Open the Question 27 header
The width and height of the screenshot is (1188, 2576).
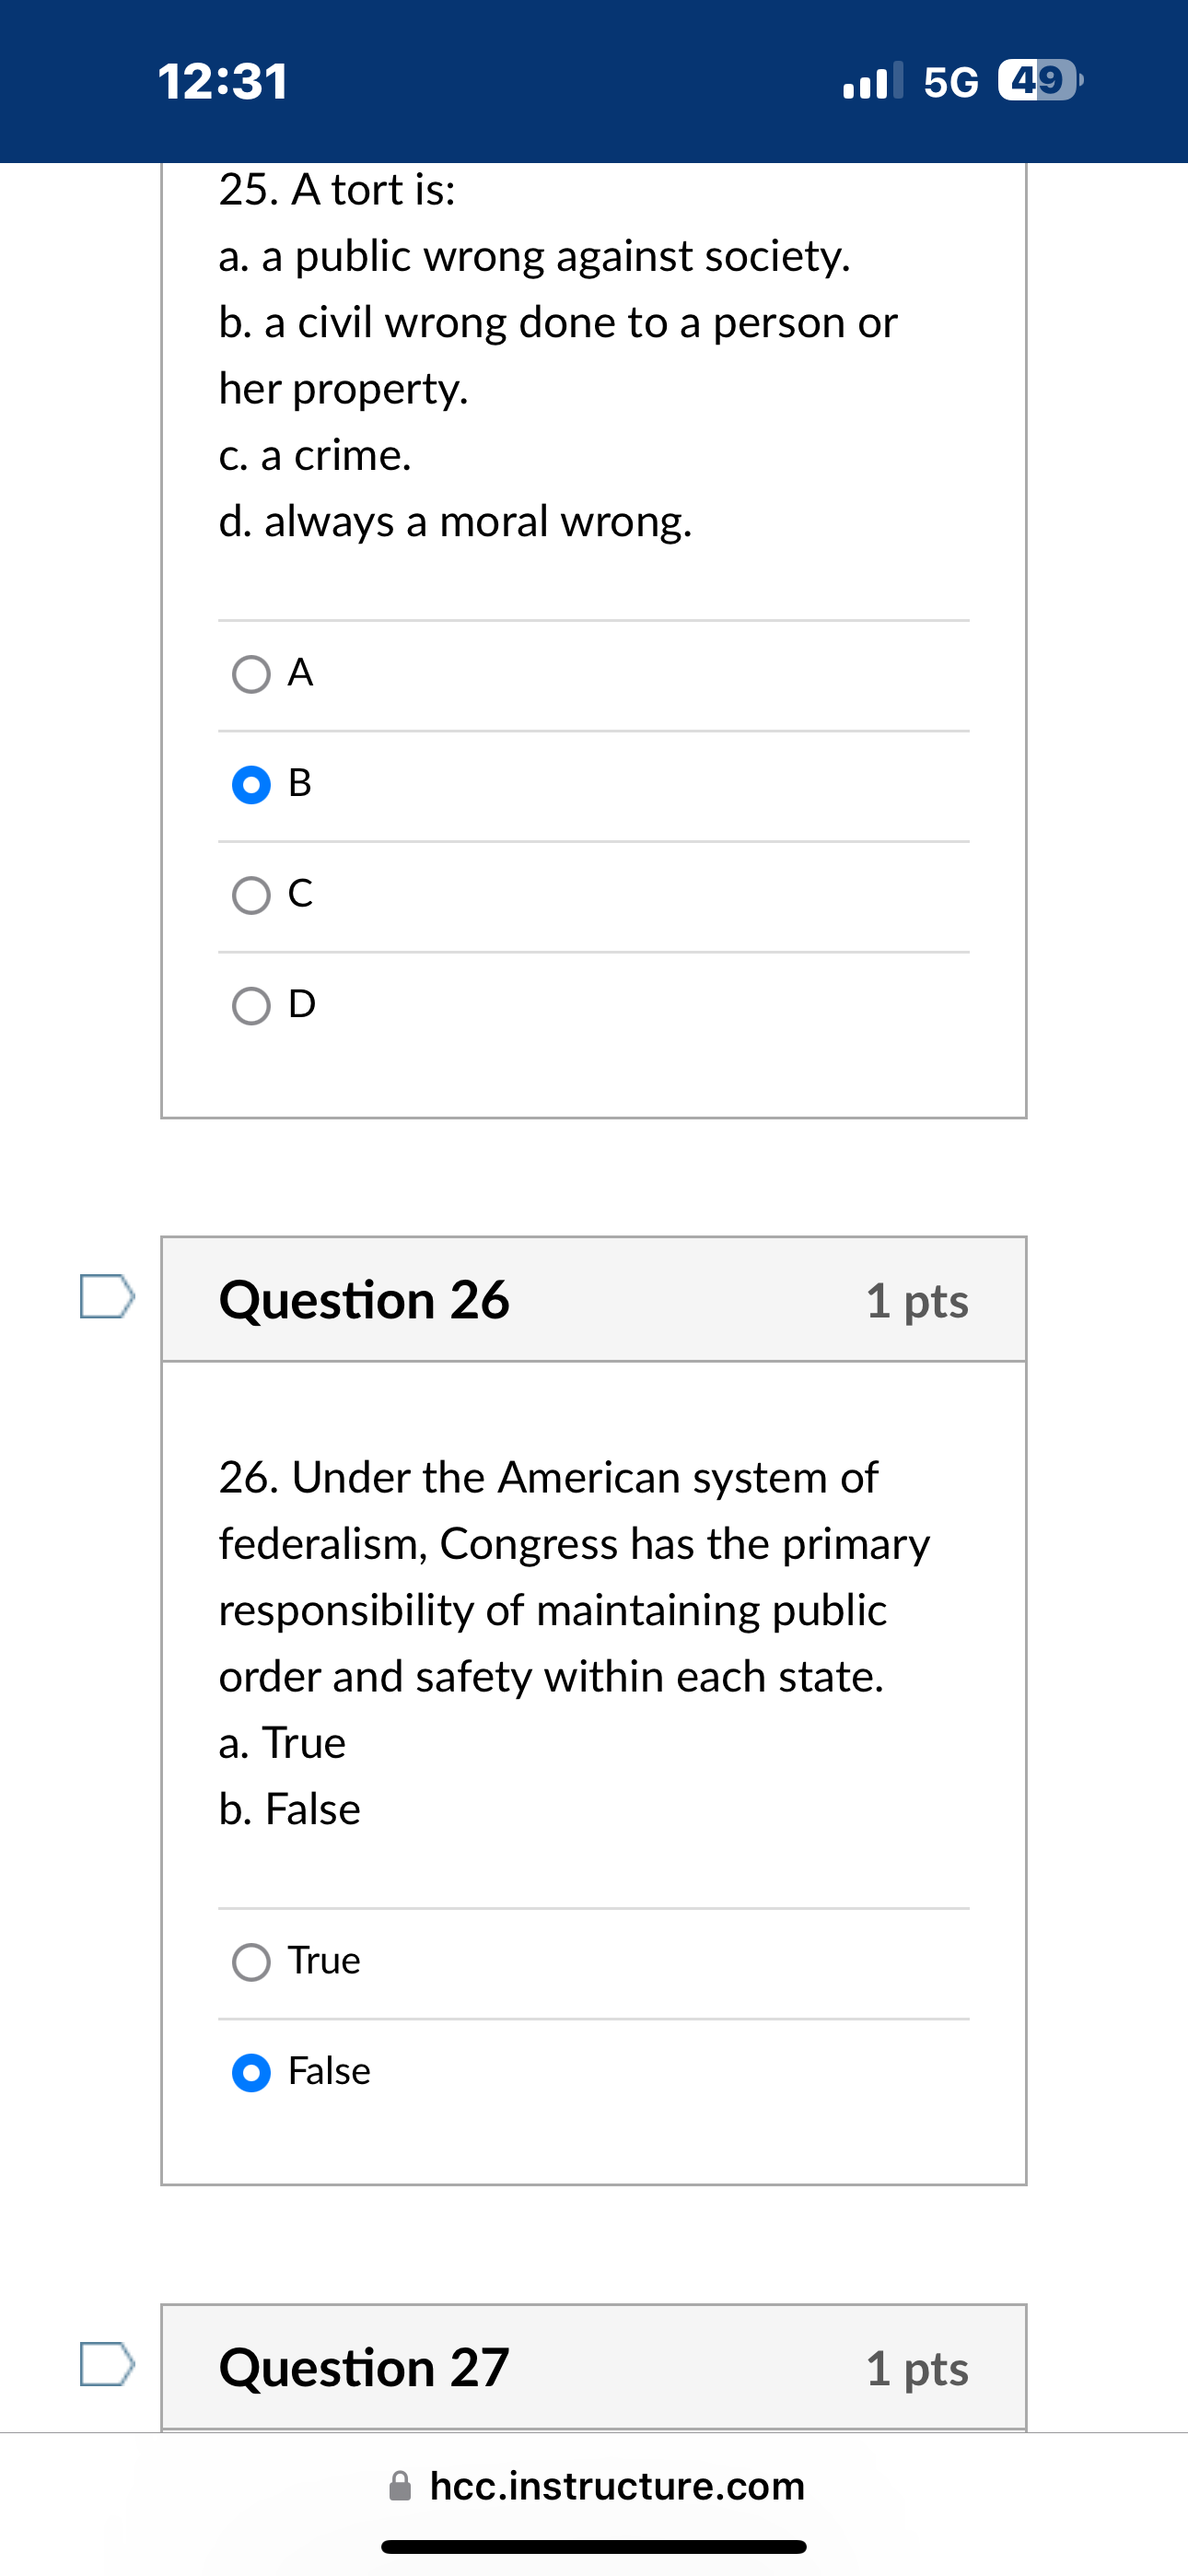pyautogui.click(x=366, y=2366)
